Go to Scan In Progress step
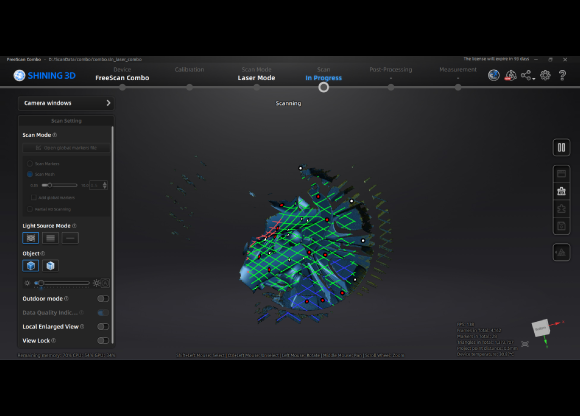The height and width of the screenshot is (416, 580). [x=324, y=74]
